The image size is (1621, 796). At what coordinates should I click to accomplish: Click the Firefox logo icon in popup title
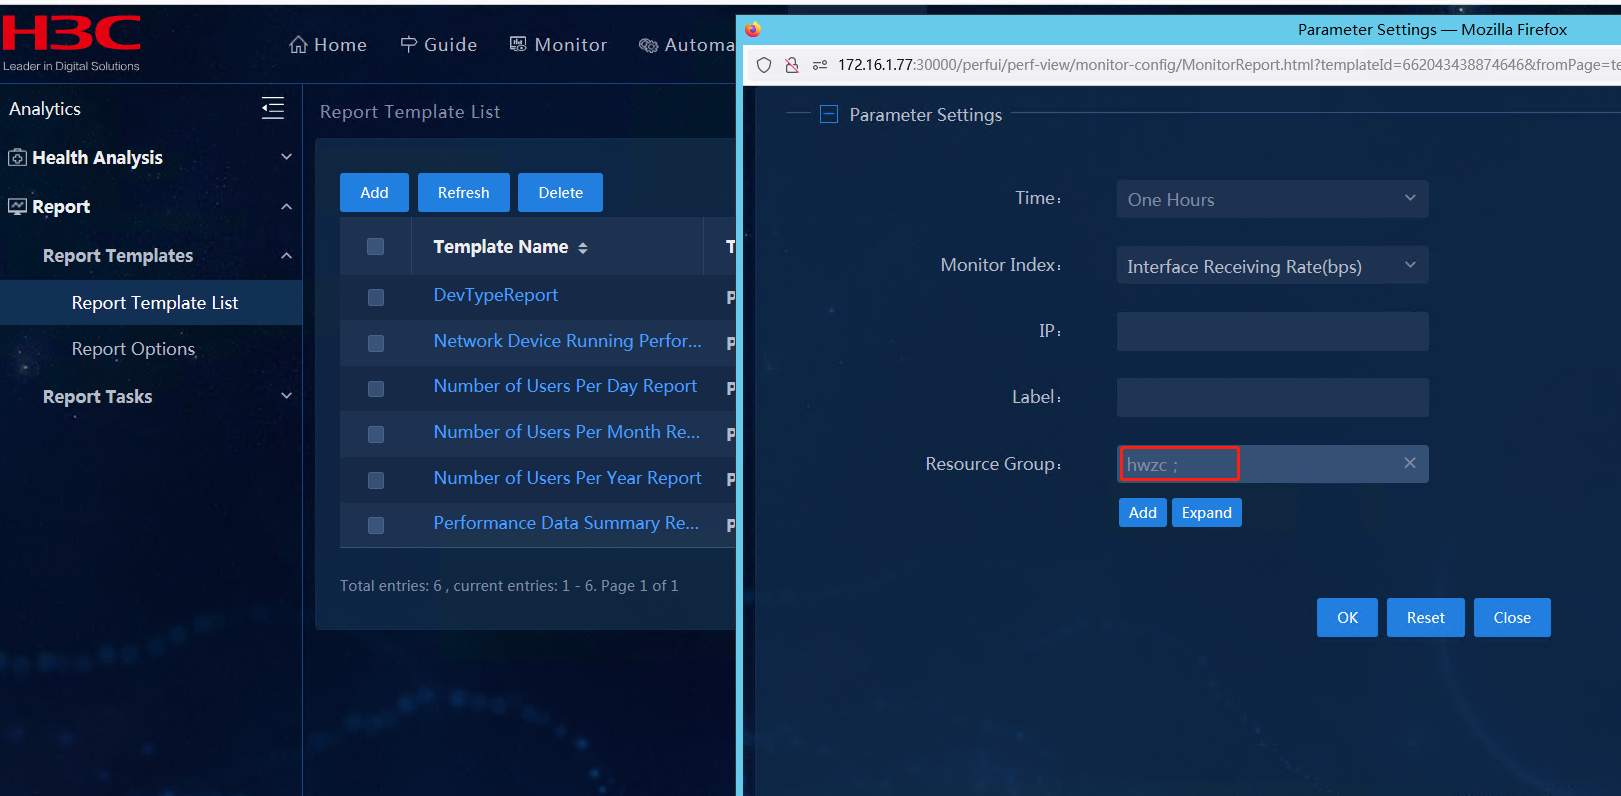click(x=753, y=30)
